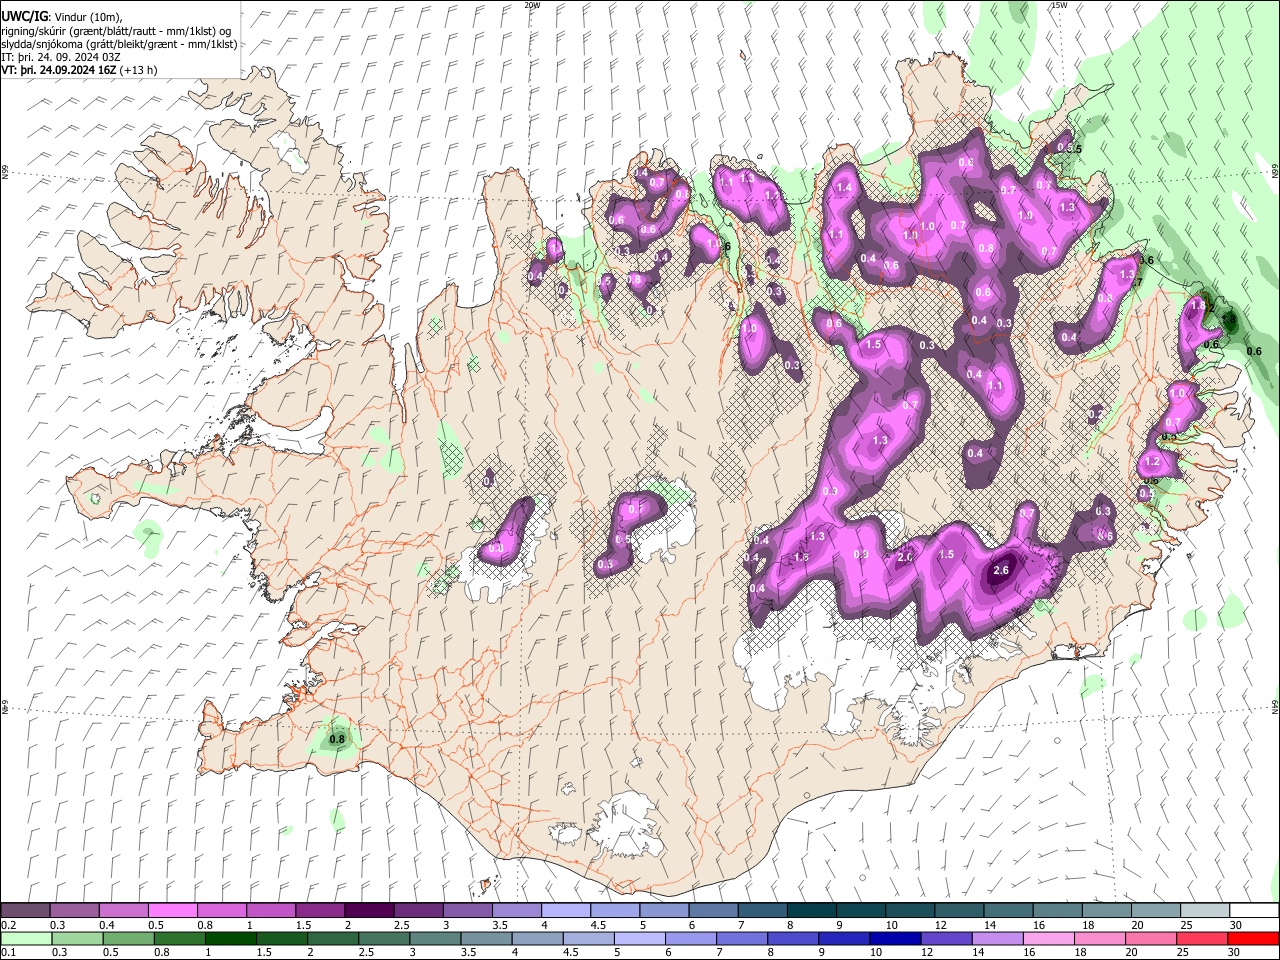
Task: Click the VT: þri. 24.09.2024 16Z (+13 h) line
Action: pyautogui.click(x=78, y=71)
